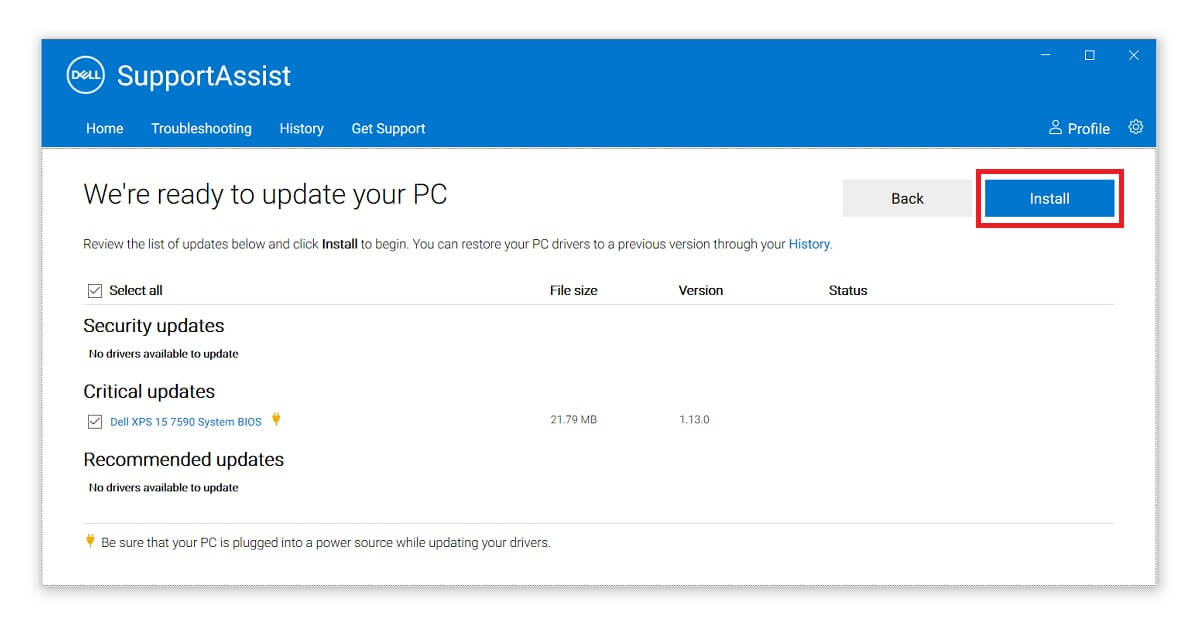Close the SupportAssist window
The image size is (1200, 630).
(x=1134, y=55)
